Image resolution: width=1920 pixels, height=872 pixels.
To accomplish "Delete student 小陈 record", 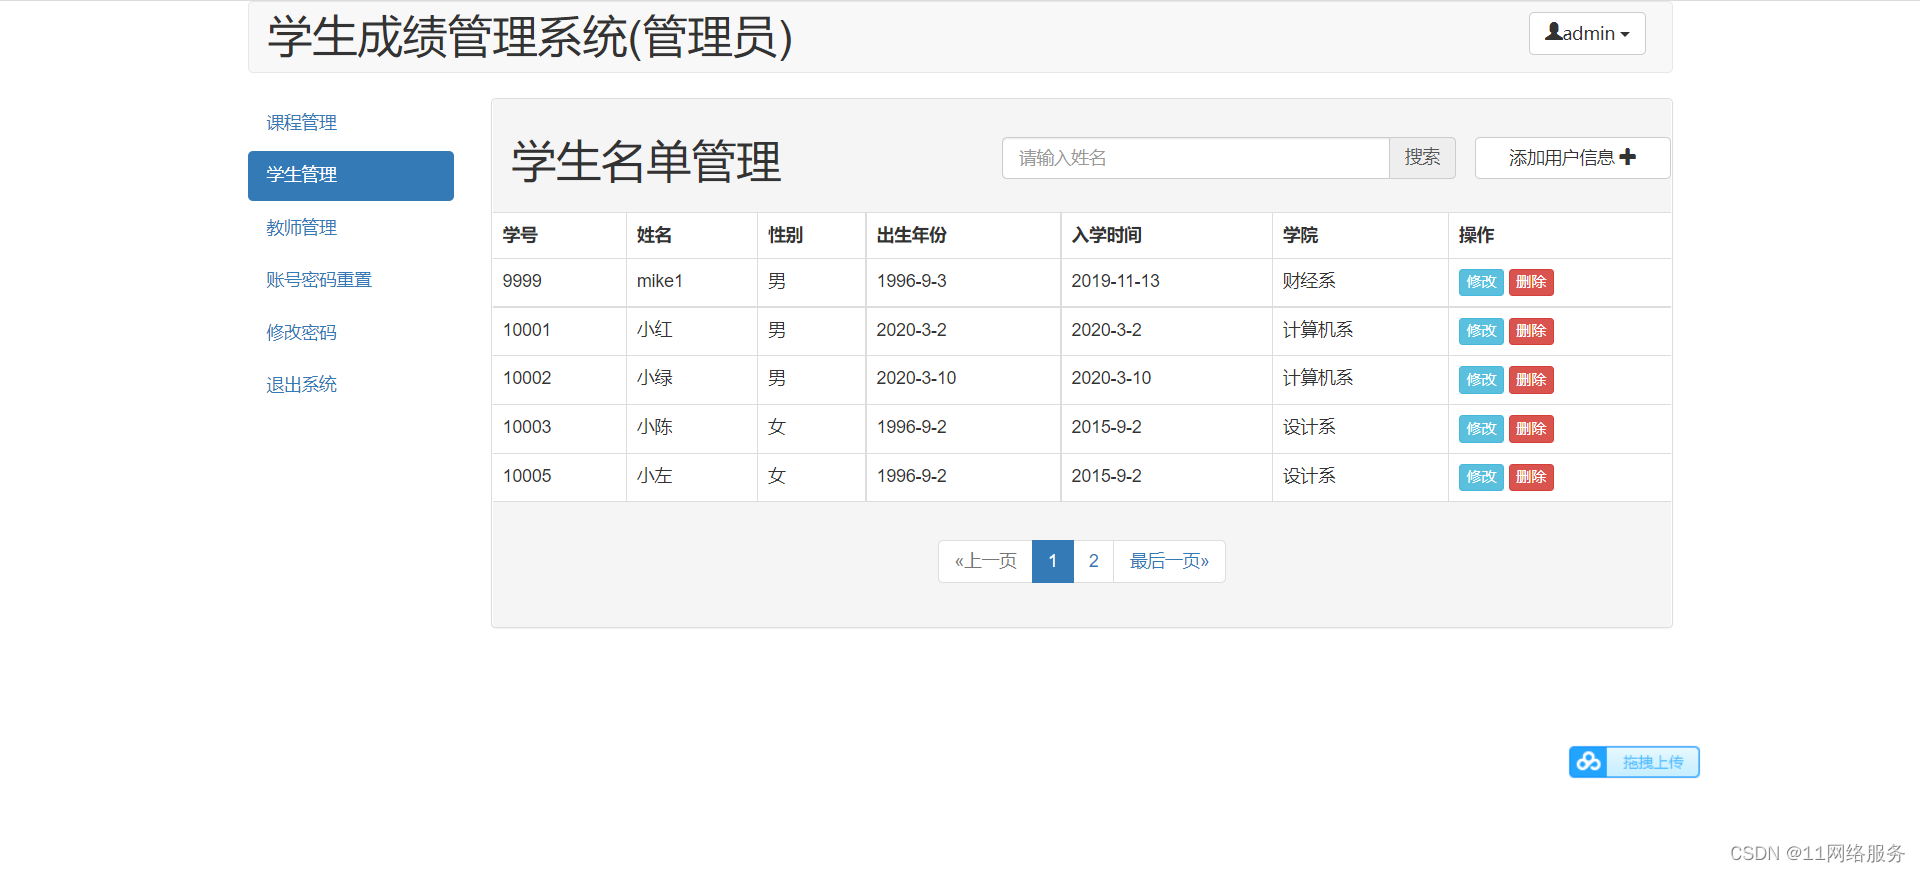I will point(1531,429).
